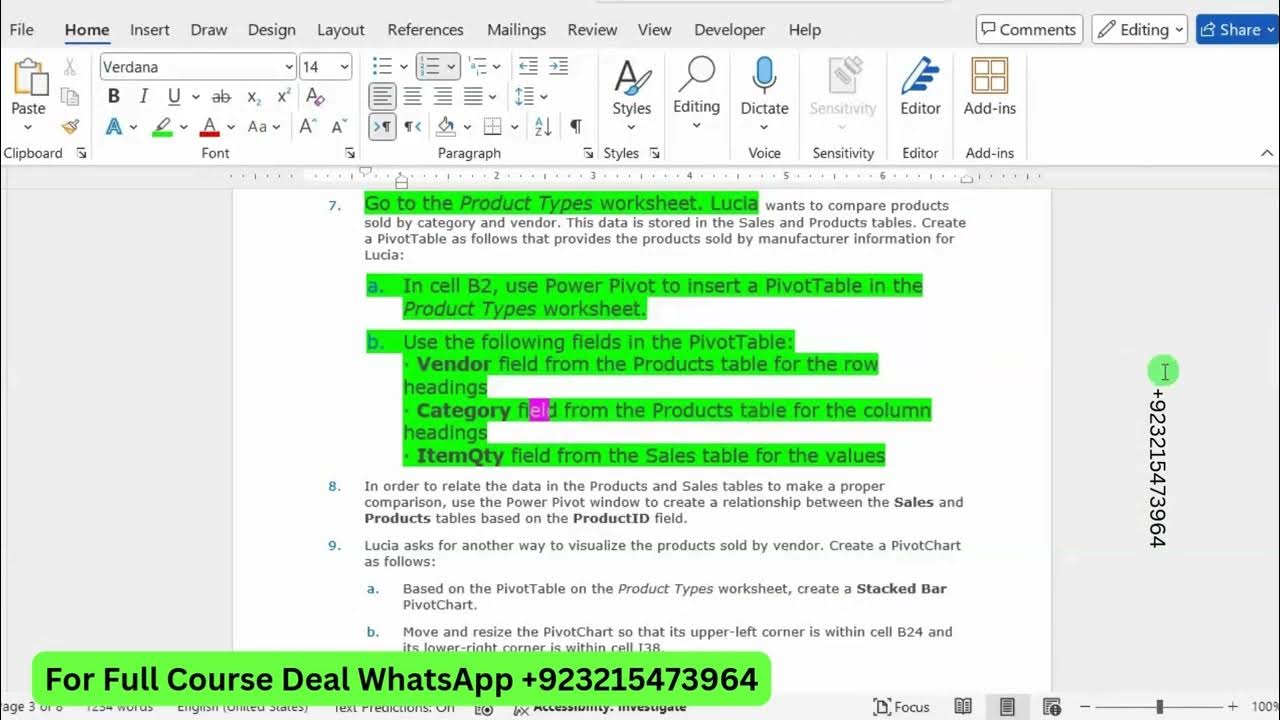The height and width of the screenshot is (720, 1280).
Task: Switch to the Insert tab
Action: point(150,30)
